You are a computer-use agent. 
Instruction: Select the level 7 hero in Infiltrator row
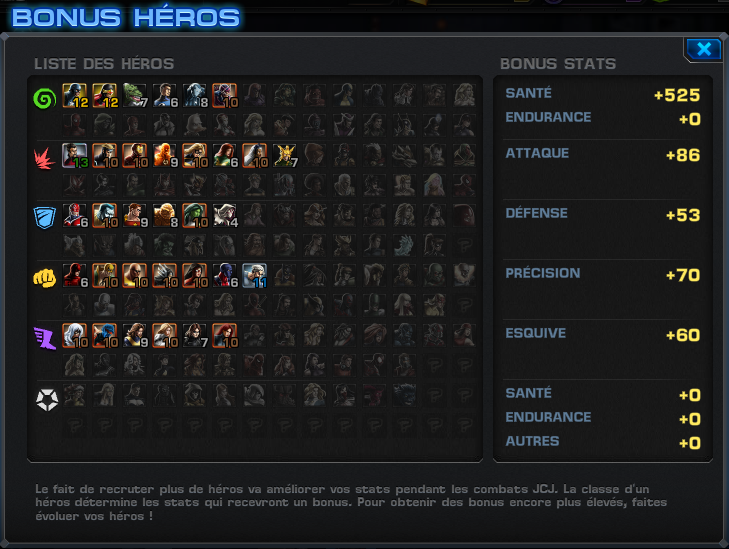point(194,335)
